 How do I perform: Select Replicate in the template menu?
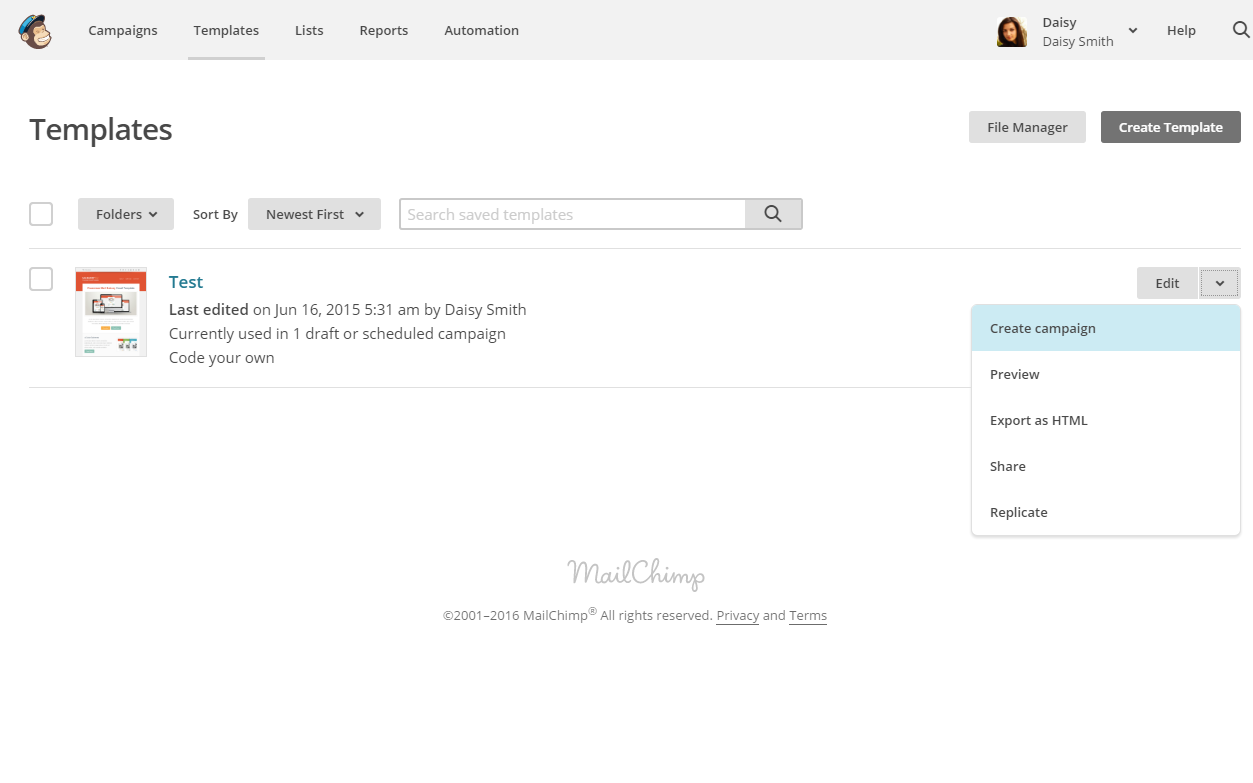tap(1018, 512)
